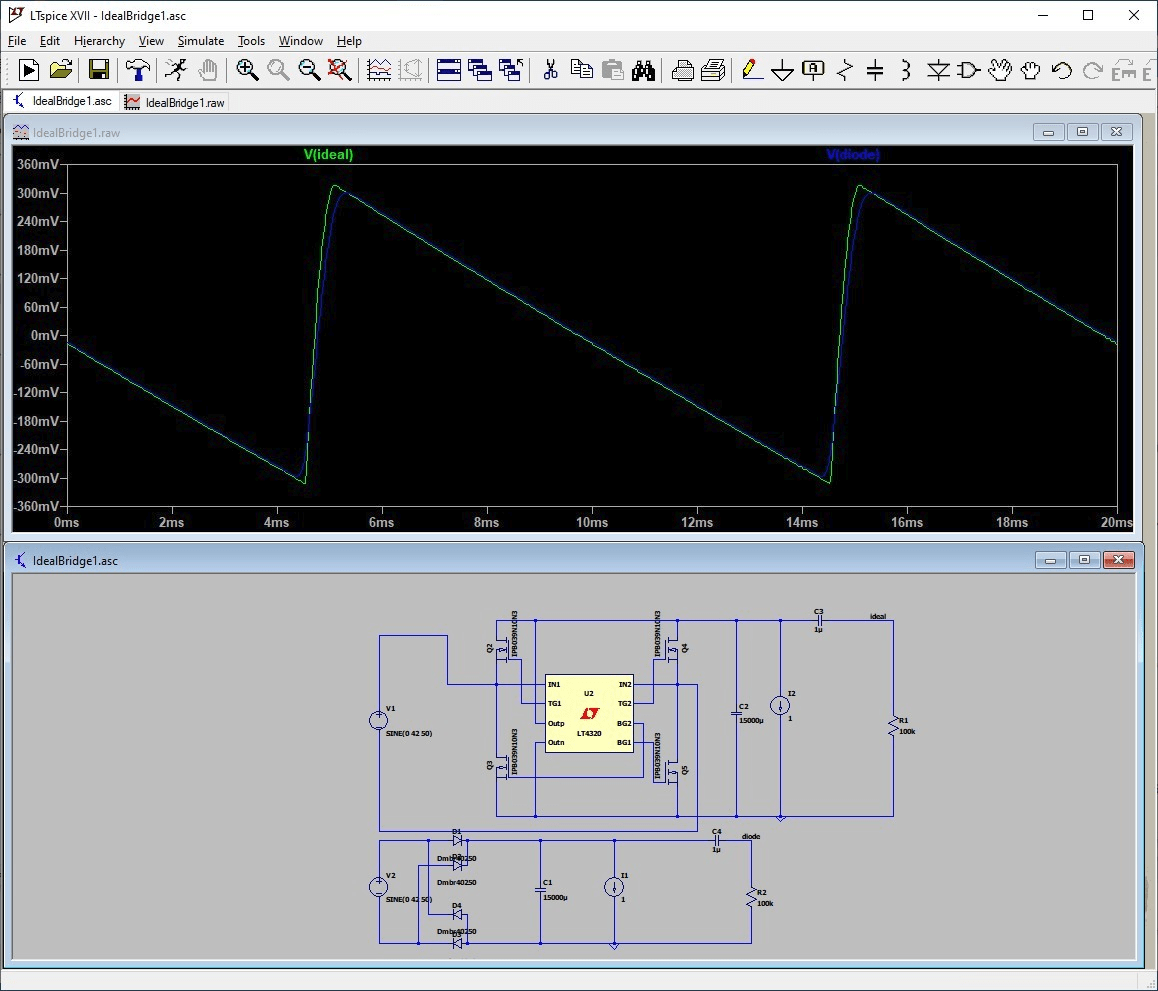Screen dimensions: 1158x991
Task: Click the pick visible traces plot icon
Action: pos(379,70)
